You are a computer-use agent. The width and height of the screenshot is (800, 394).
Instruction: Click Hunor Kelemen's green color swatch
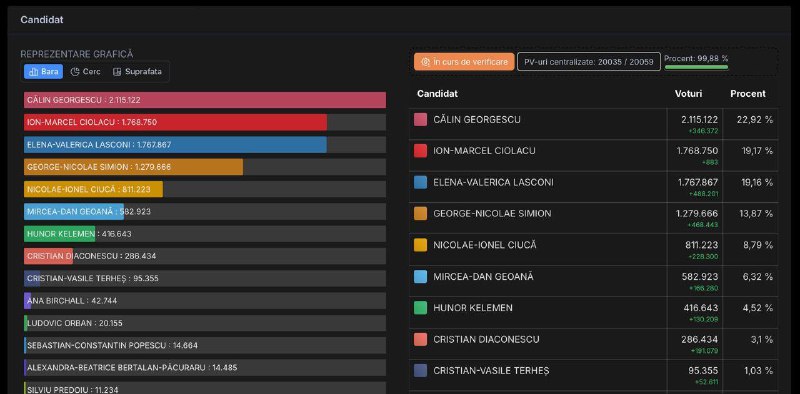point(420,308)
